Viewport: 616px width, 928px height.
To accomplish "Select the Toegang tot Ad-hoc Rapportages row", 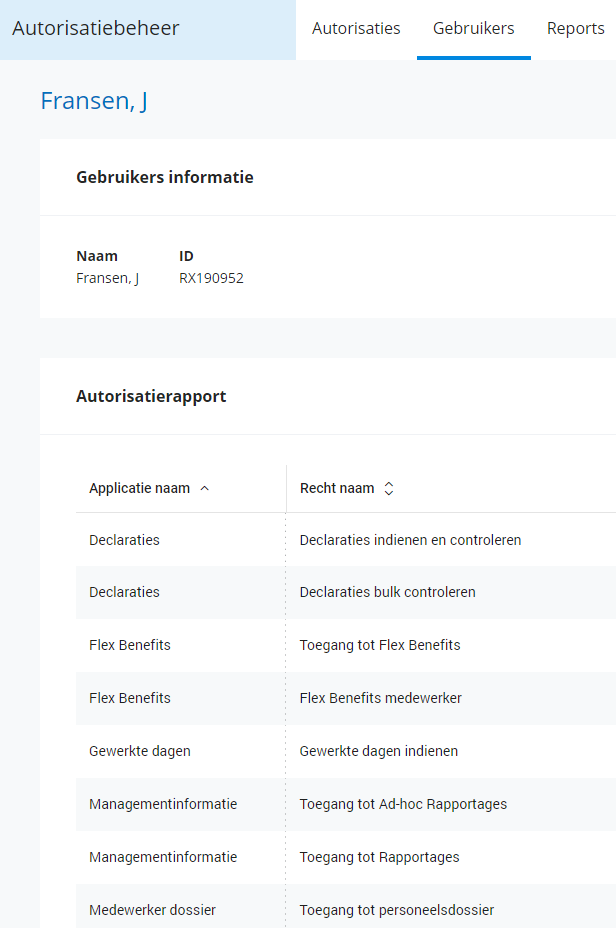I will tap(403, 804).
